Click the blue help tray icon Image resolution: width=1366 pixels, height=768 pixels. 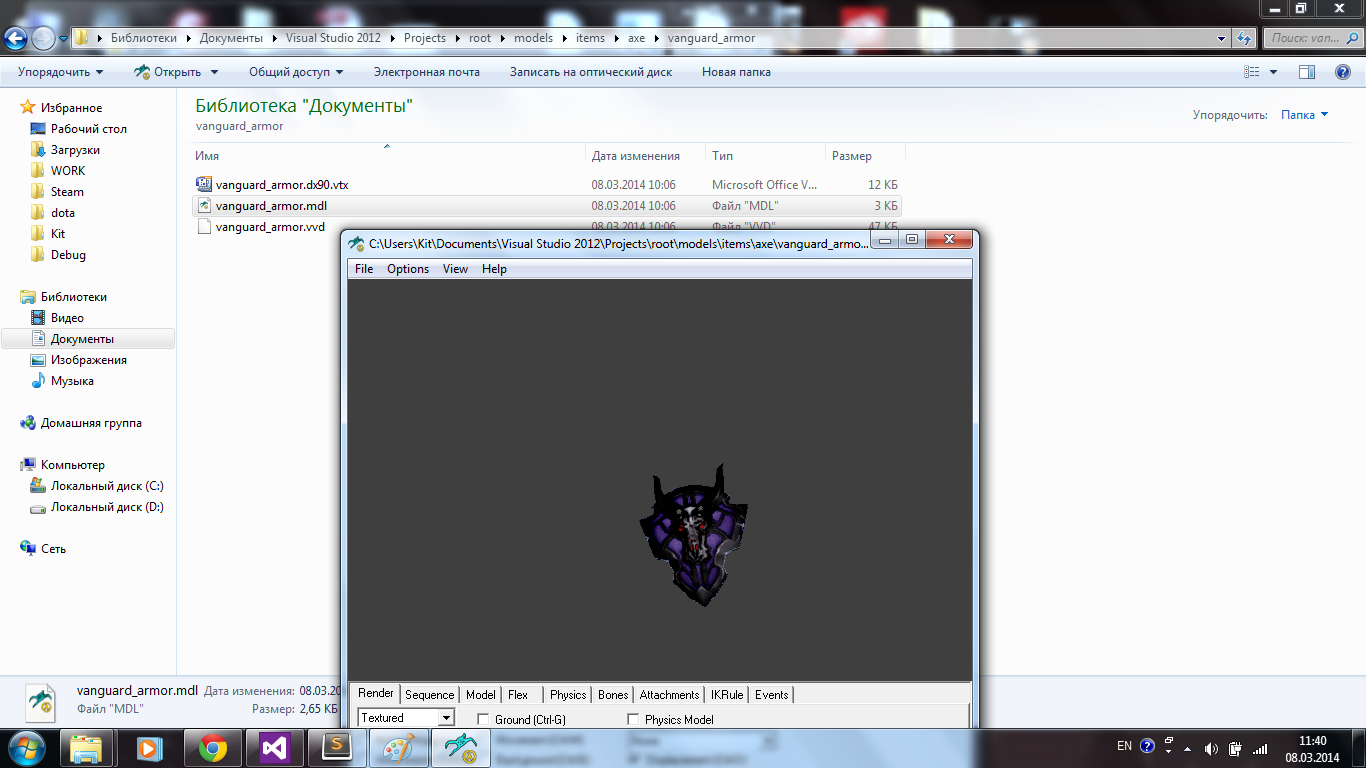[1147, 746]
